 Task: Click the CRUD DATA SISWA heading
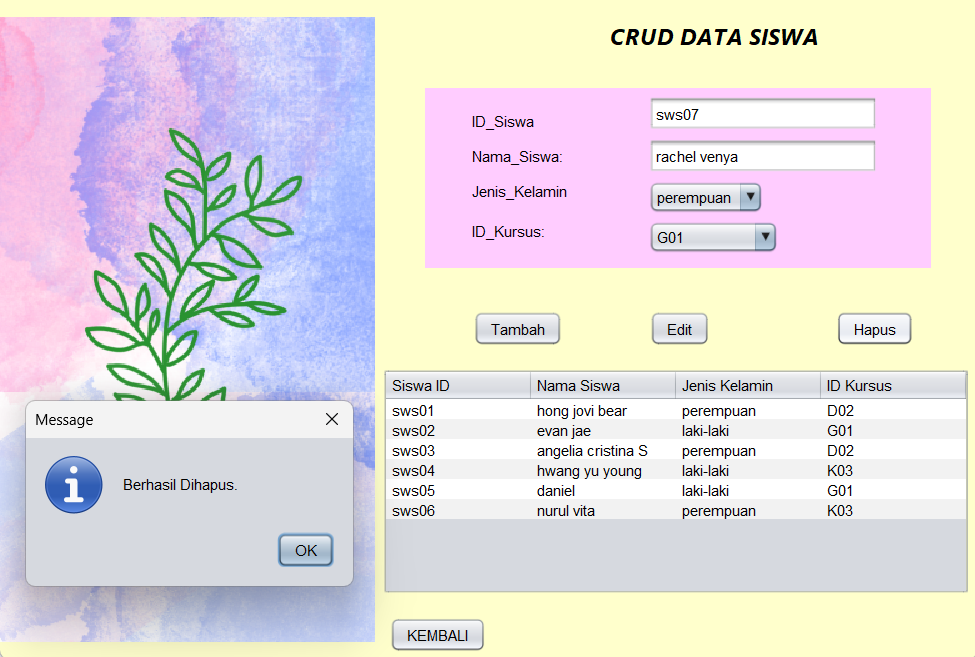pyautogui.click(x=714, y=36)
